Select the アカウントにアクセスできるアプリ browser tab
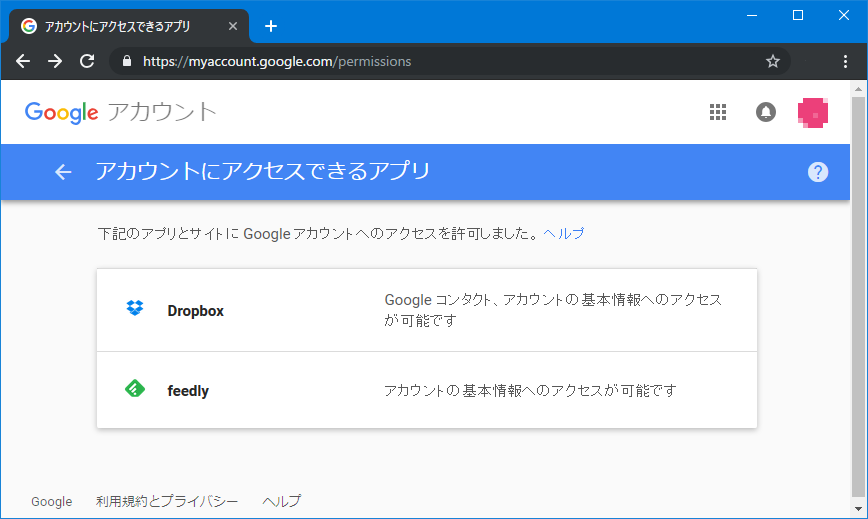 click(x=128, y=26)
